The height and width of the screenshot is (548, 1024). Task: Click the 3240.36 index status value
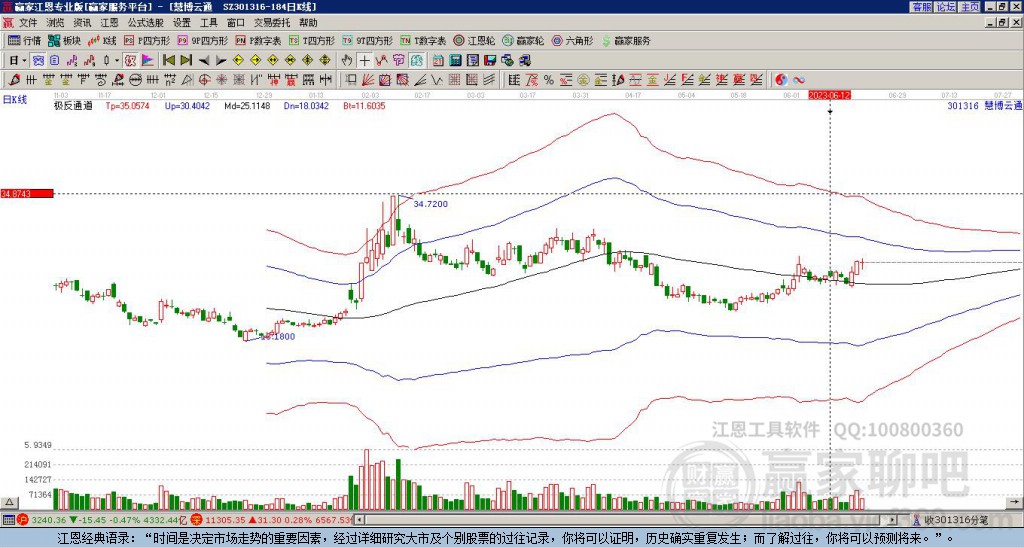point(48,520)
